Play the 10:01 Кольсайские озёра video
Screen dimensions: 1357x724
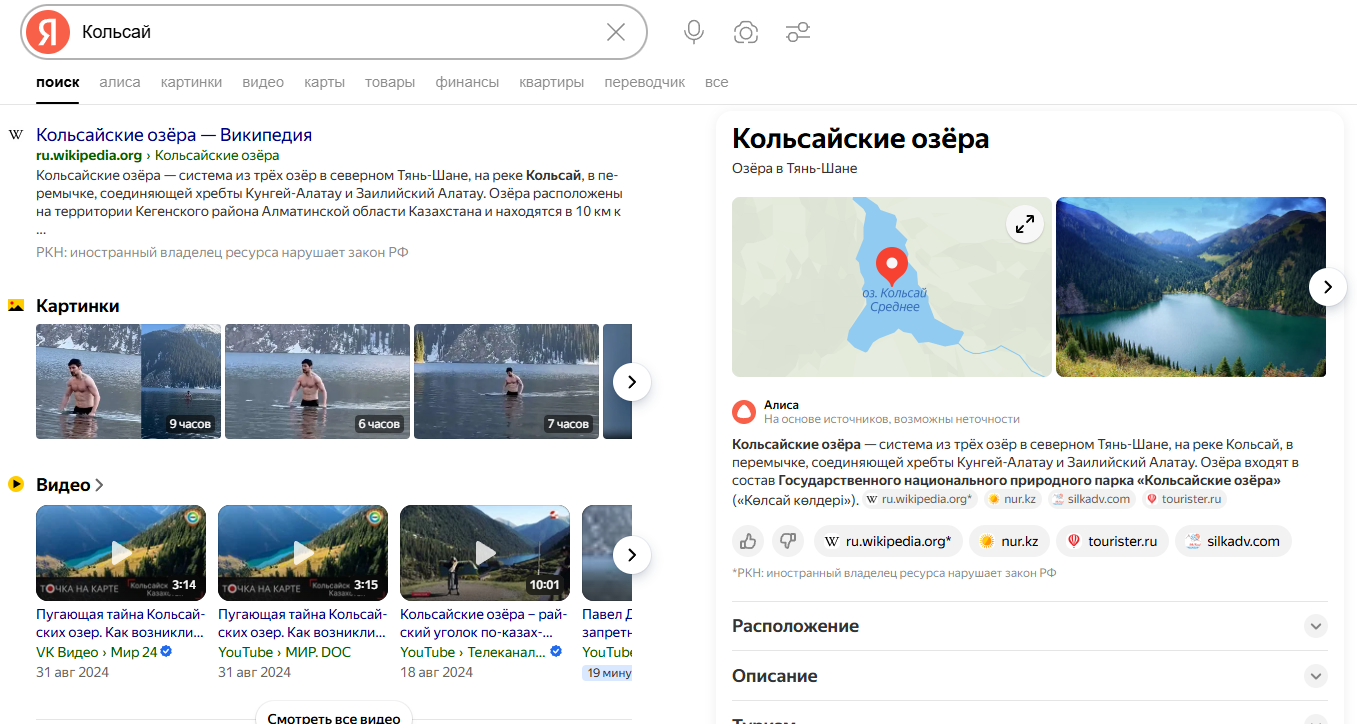[485, 552]
